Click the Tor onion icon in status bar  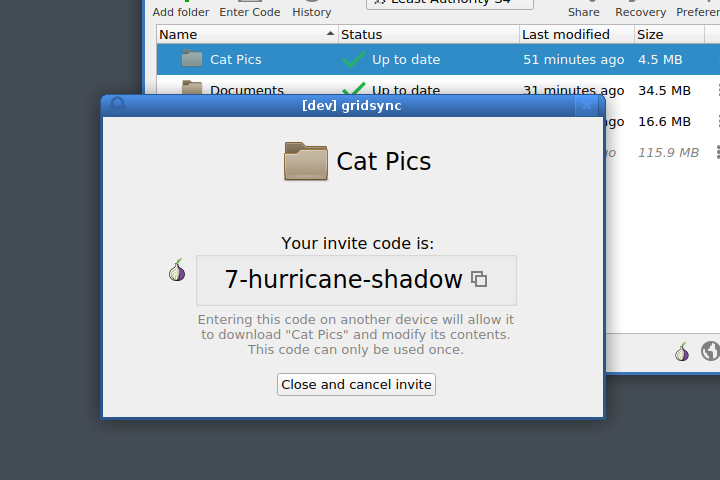coord(682,352)
